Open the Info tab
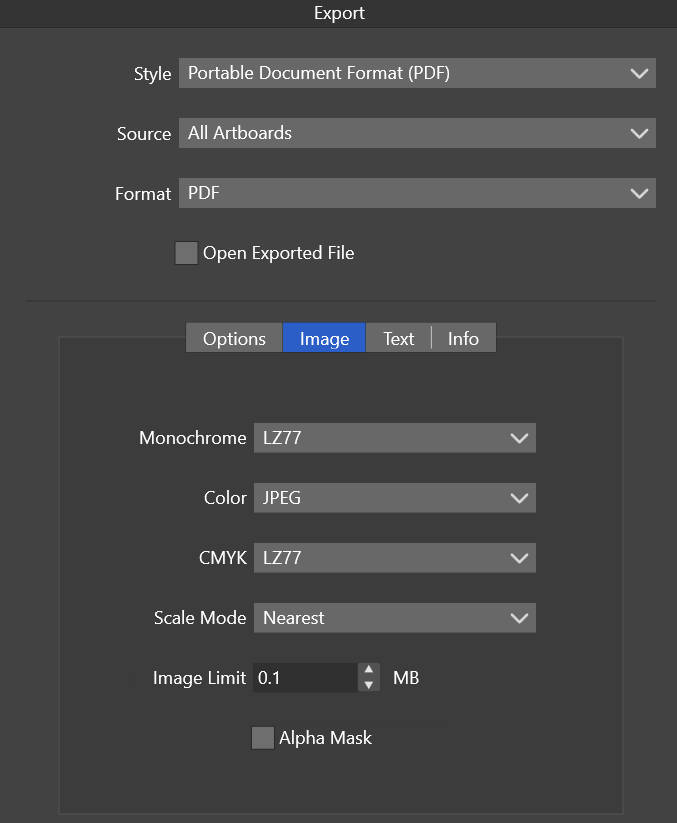This screenshot has height=823, width=677. (462, 338)
